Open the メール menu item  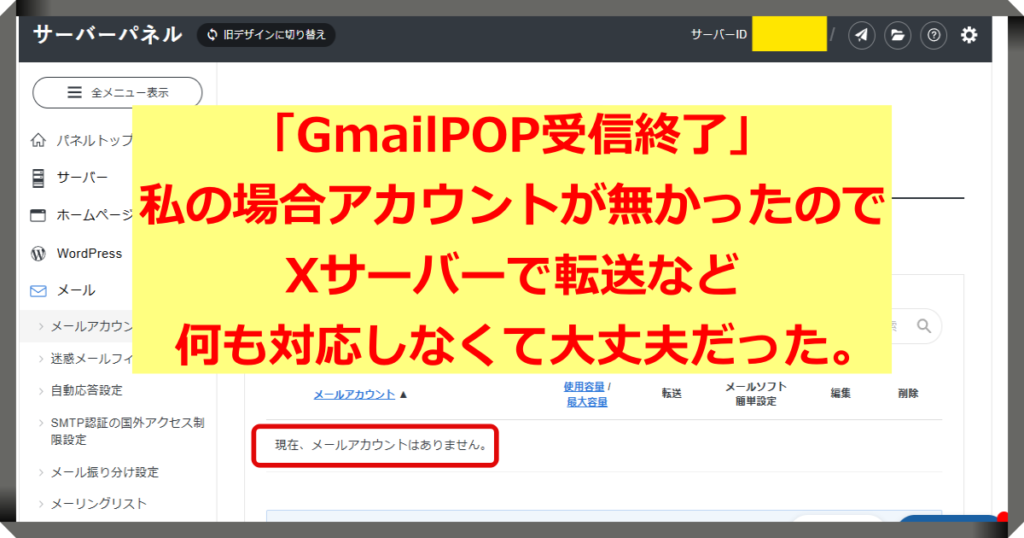[76, 291]
